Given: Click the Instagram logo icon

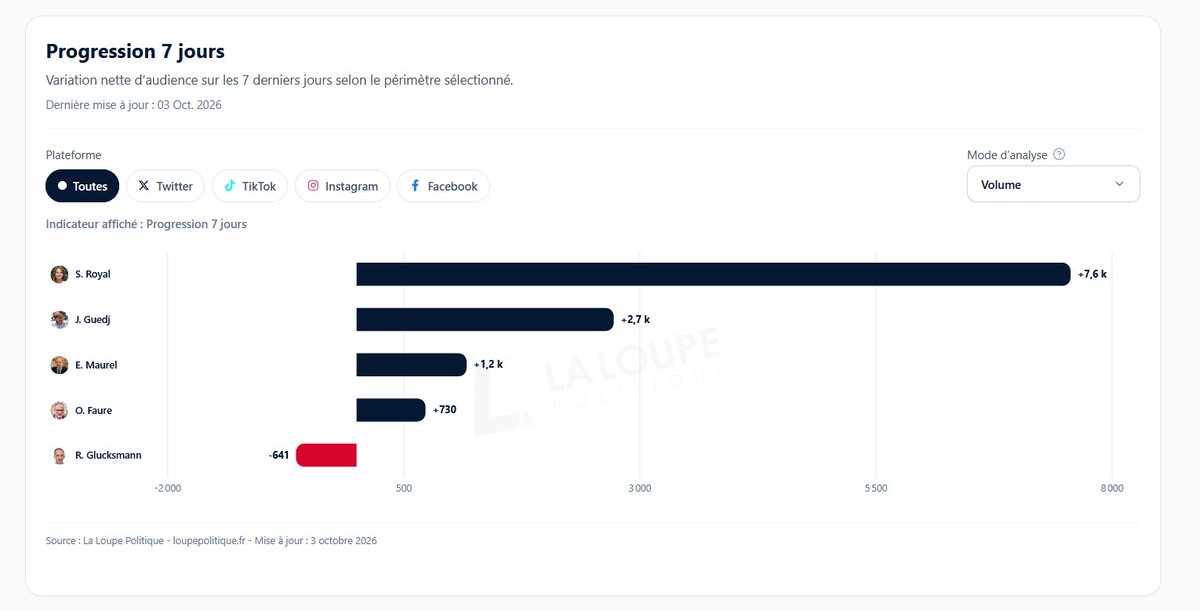Looking at the screenshot, I should [x=313, y=186].
